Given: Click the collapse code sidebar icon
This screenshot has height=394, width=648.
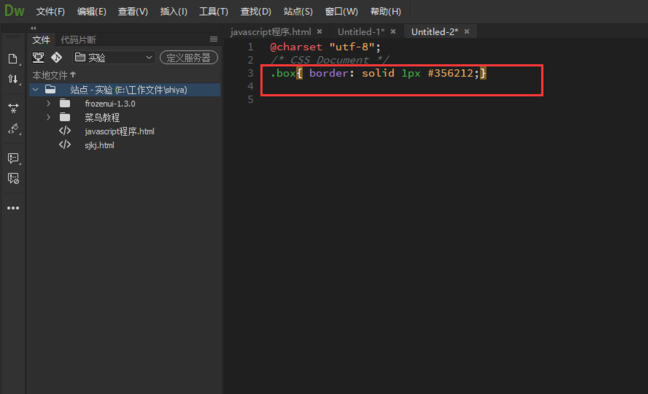Looking at the screenshot, I should 13,108.
